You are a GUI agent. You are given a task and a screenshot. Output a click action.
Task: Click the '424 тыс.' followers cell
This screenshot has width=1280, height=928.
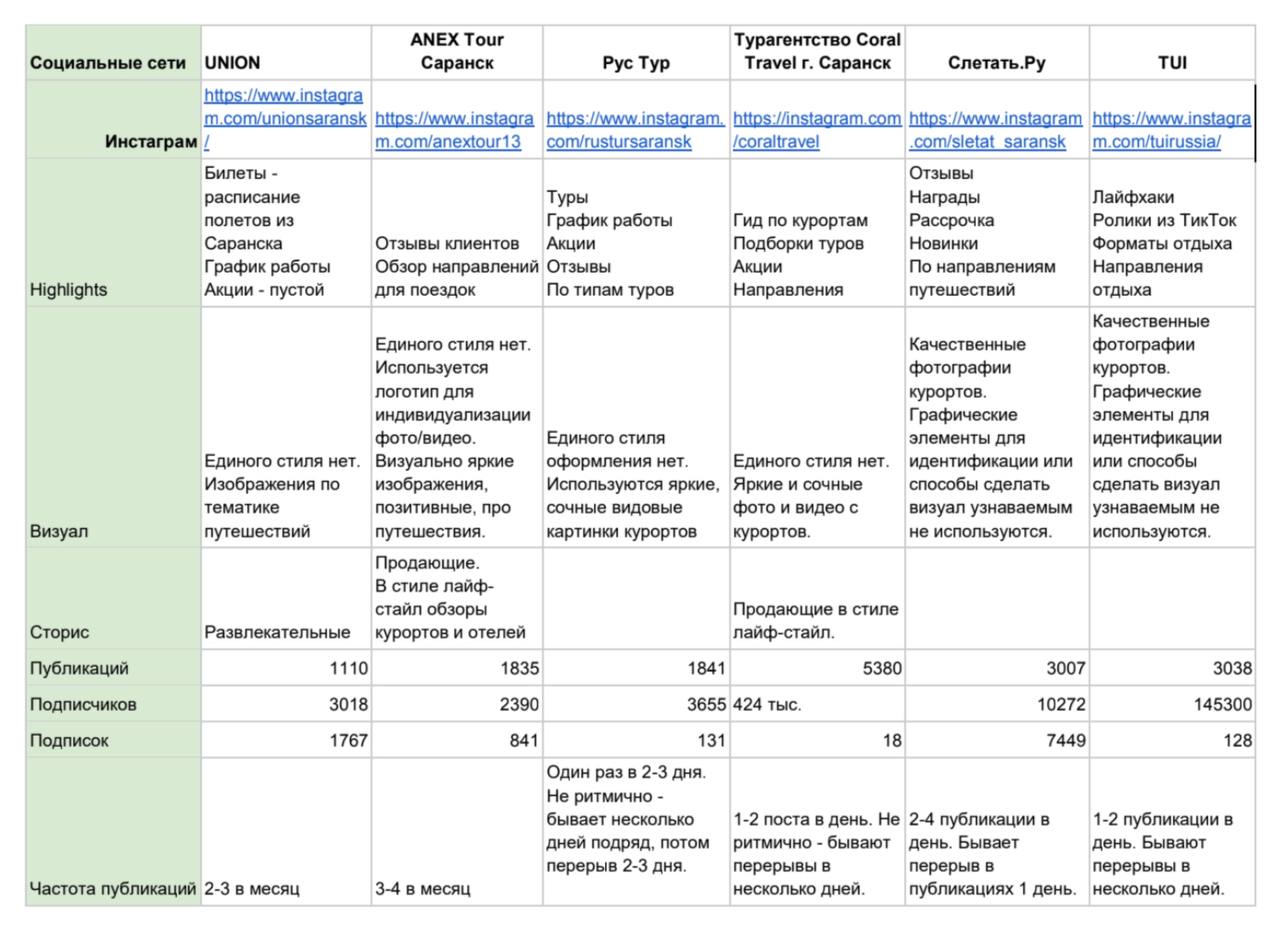pos(817,704)
